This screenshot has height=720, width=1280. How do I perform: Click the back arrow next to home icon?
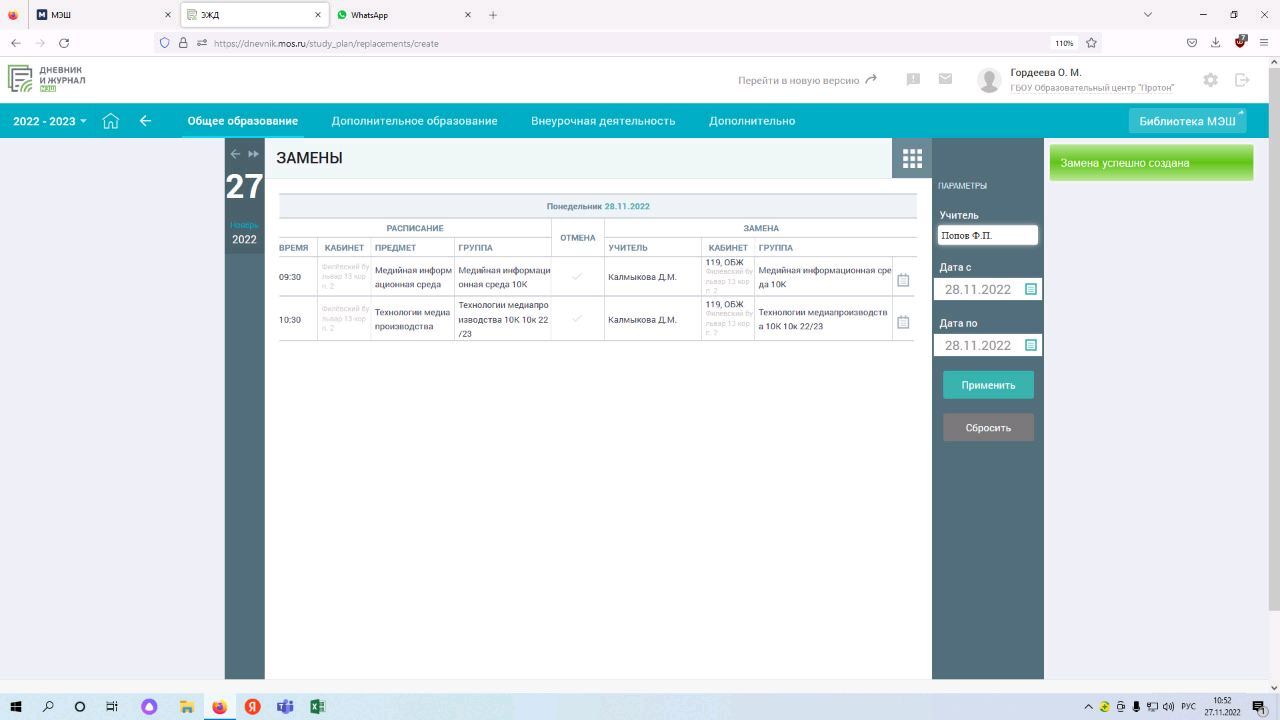tap(145, 121)
